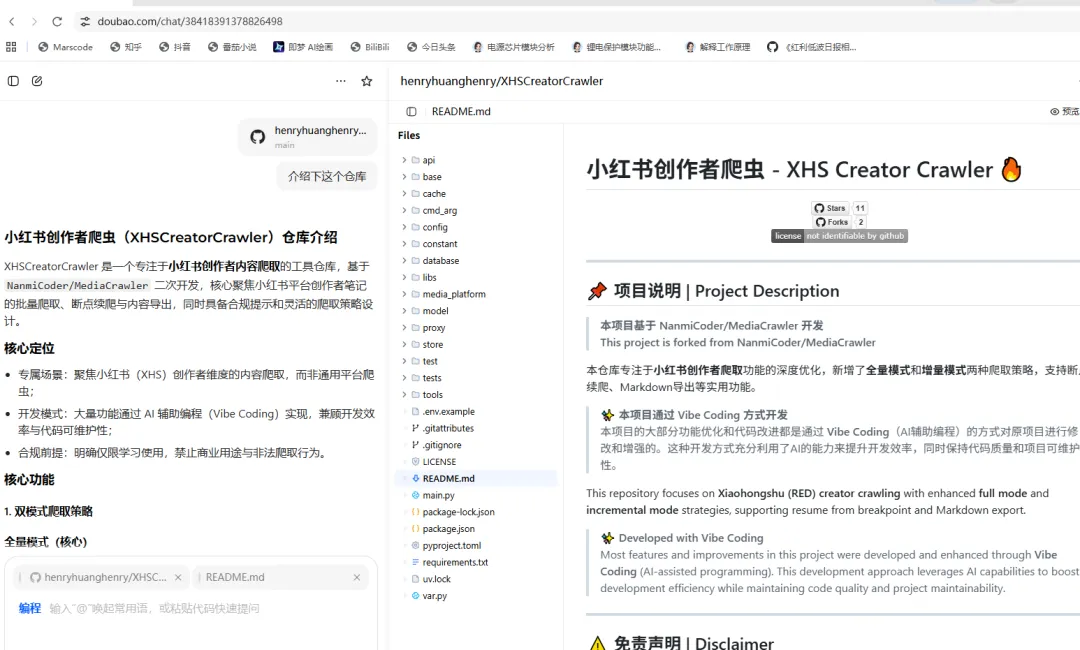Click the browser forward arrow
Viewport: 1080px width, 650px height.
coord(34,21)
